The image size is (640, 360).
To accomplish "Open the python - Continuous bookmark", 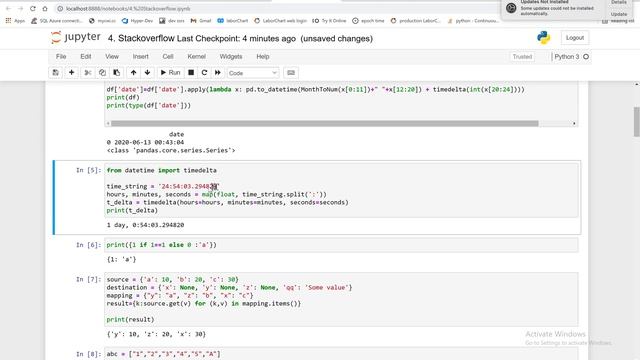I will coord(473,21).
